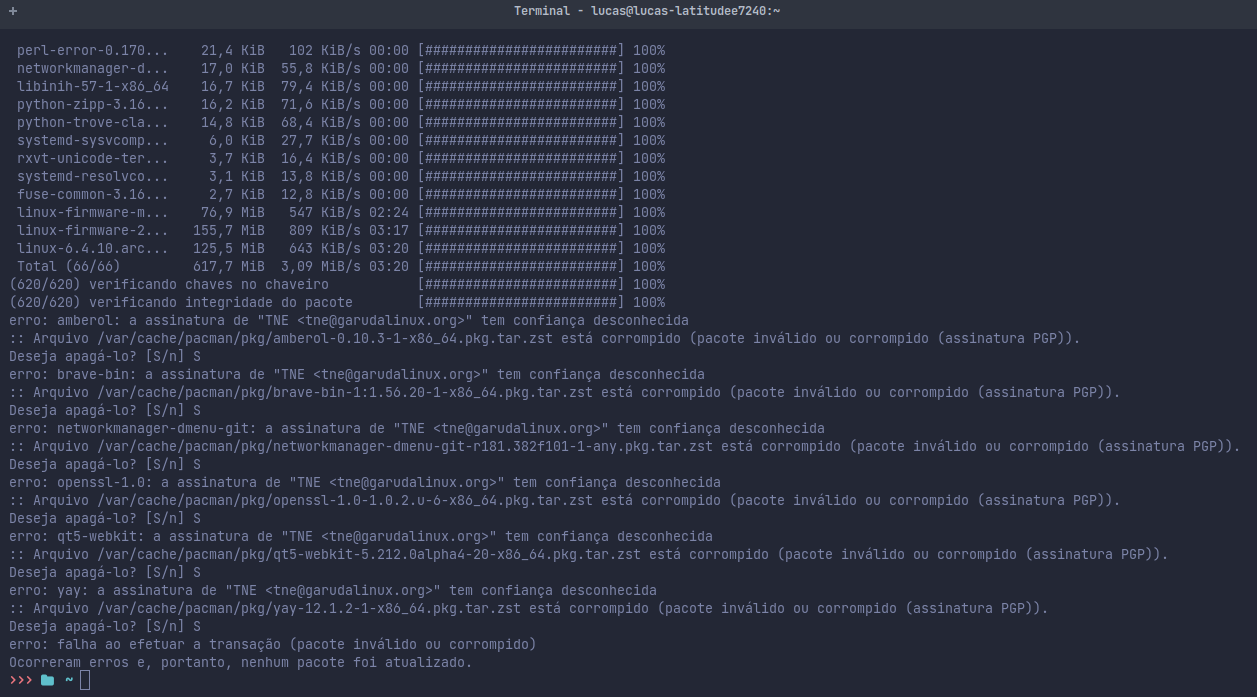Click the progress bar in the Total (66/66) row
This screenshot has height=697, width=1257.
coord(521,266)
